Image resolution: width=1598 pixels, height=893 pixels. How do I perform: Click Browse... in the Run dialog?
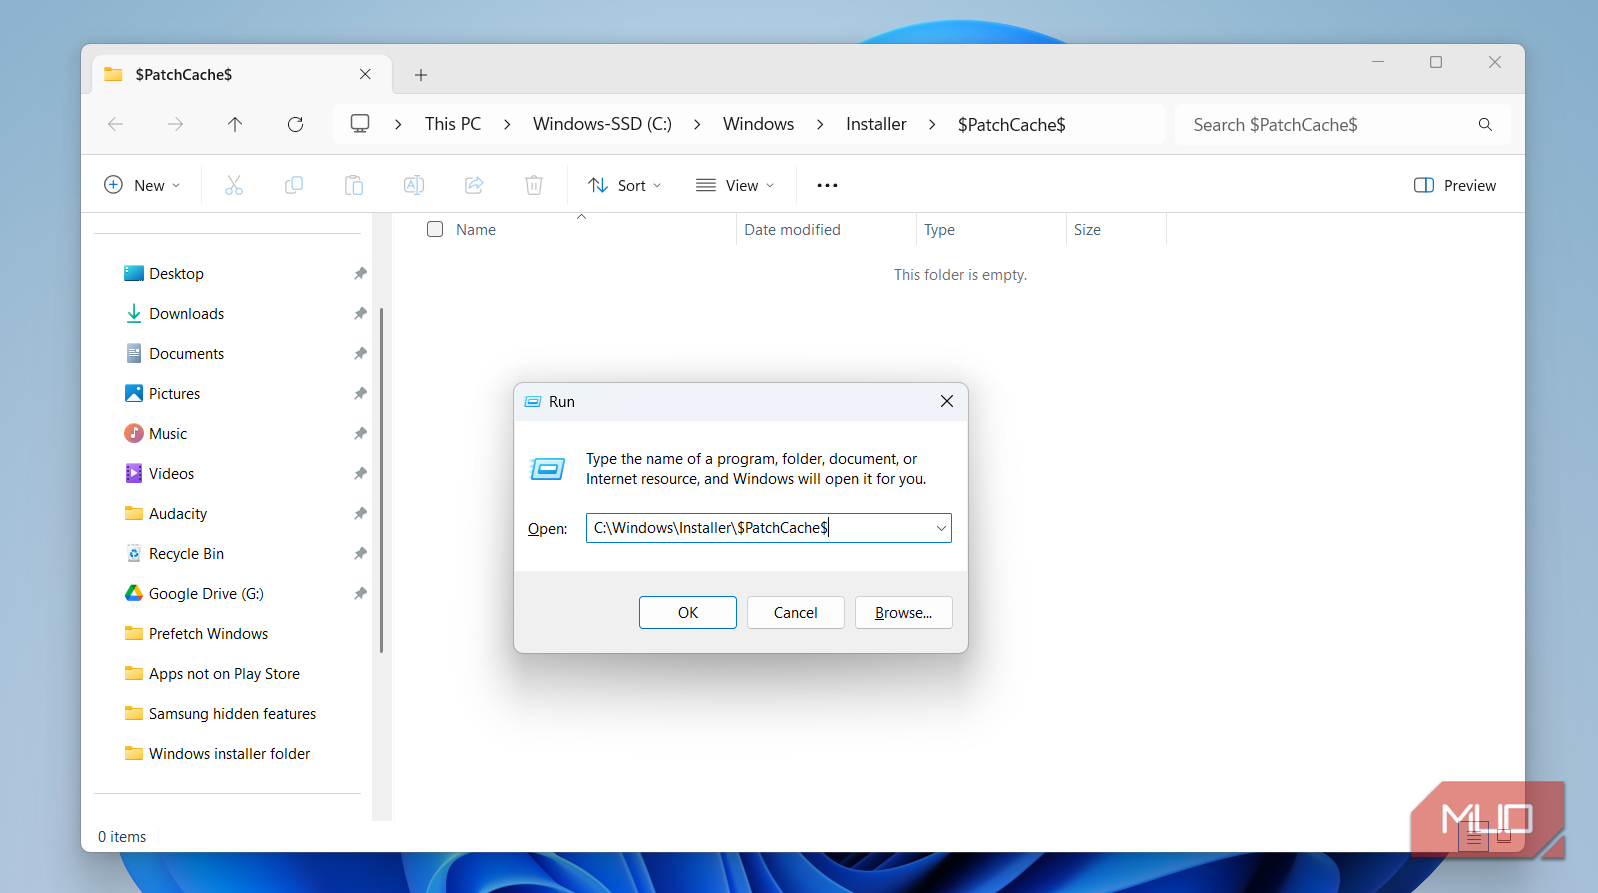click(904, 613)
